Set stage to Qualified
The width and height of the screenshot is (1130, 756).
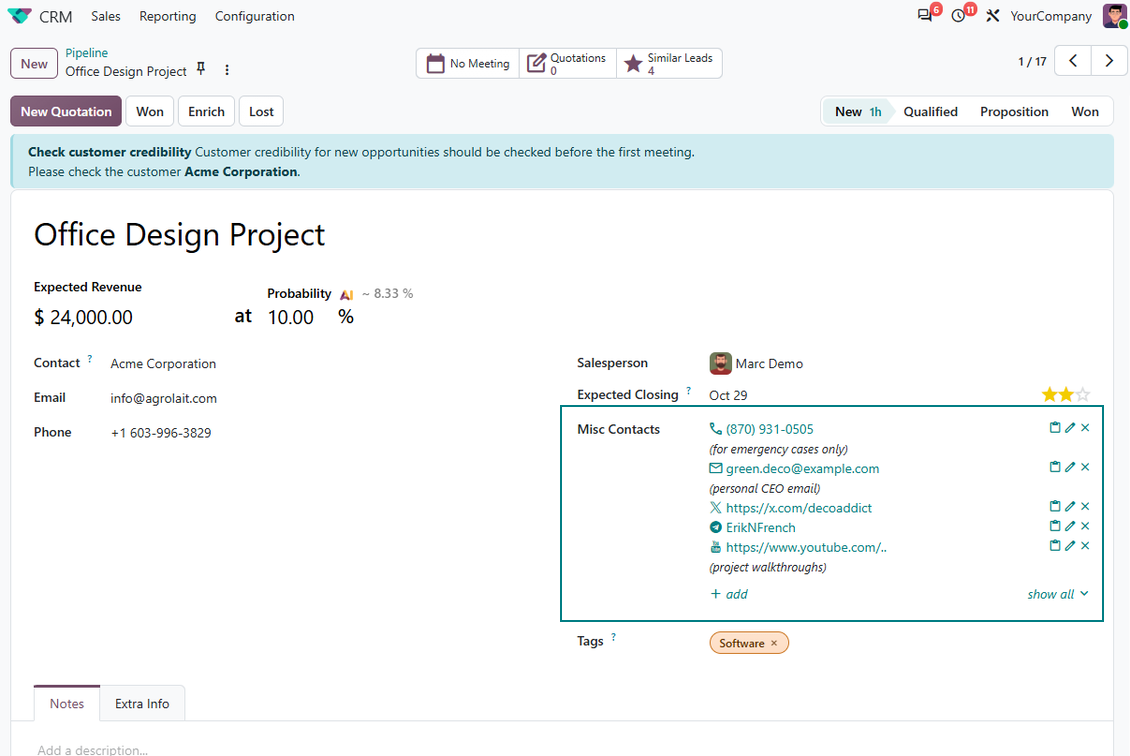(930, 112)
